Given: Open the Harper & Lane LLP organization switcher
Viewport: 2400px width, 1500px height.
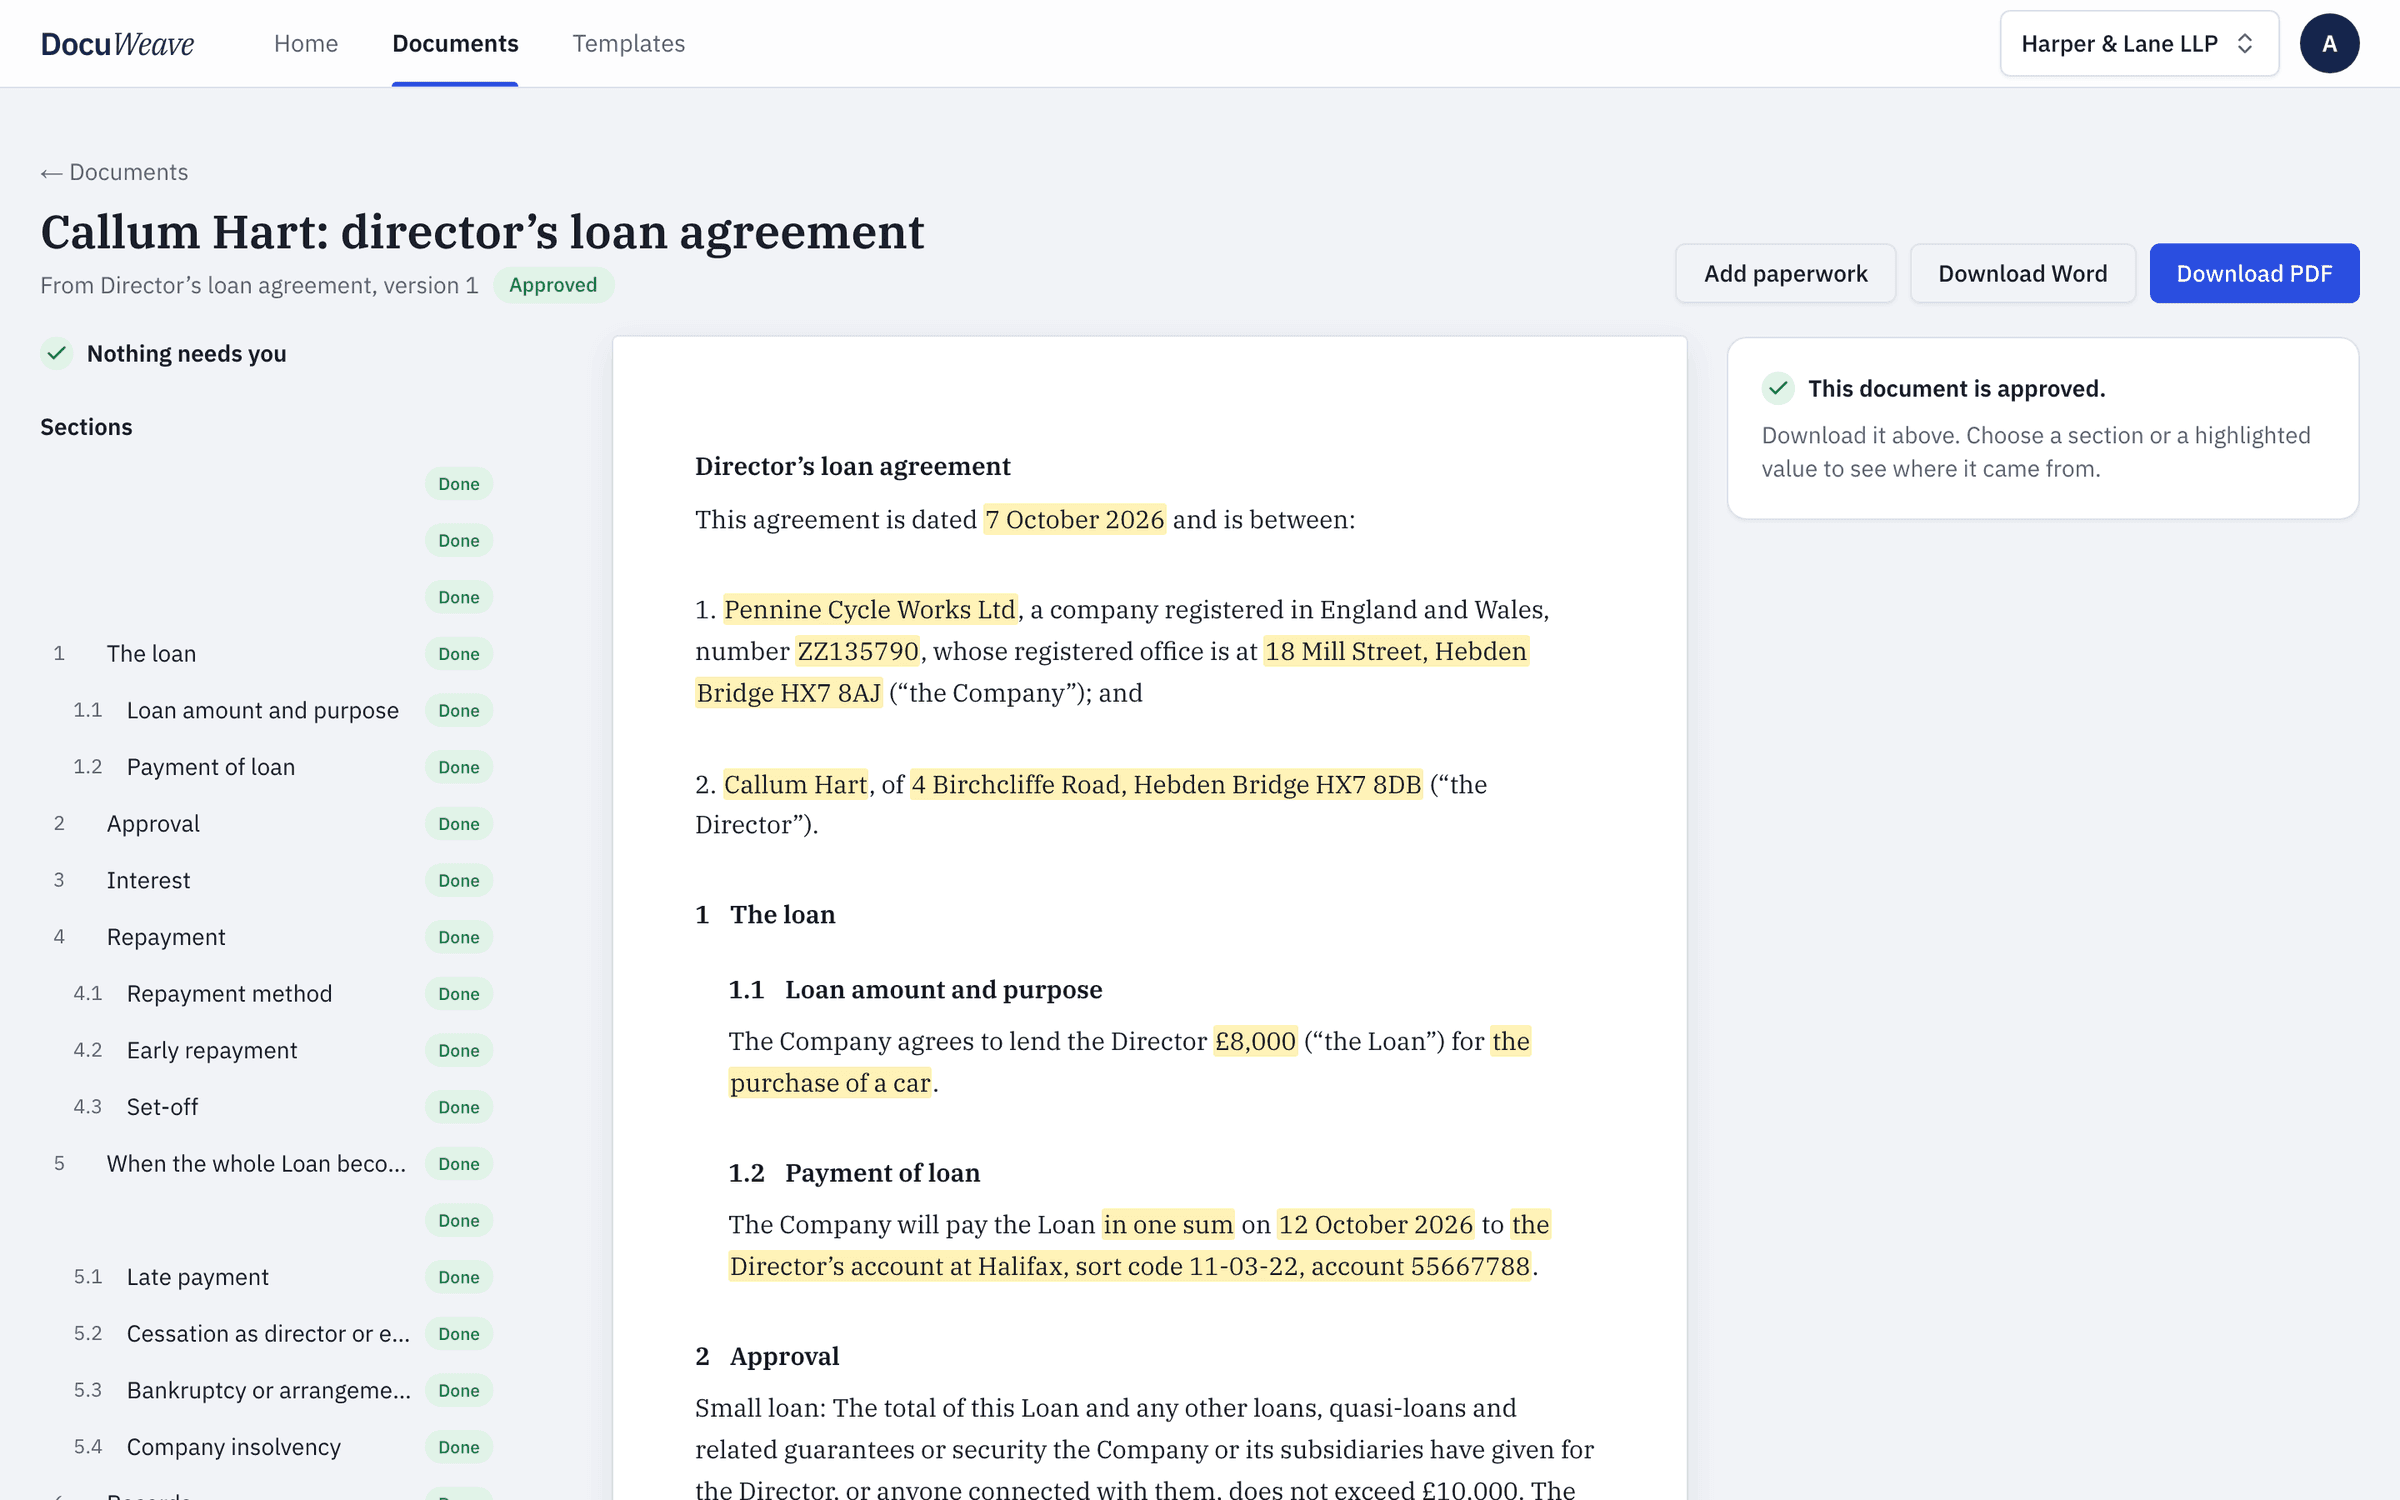Looking at the screenshot, I should [2139, 43].
